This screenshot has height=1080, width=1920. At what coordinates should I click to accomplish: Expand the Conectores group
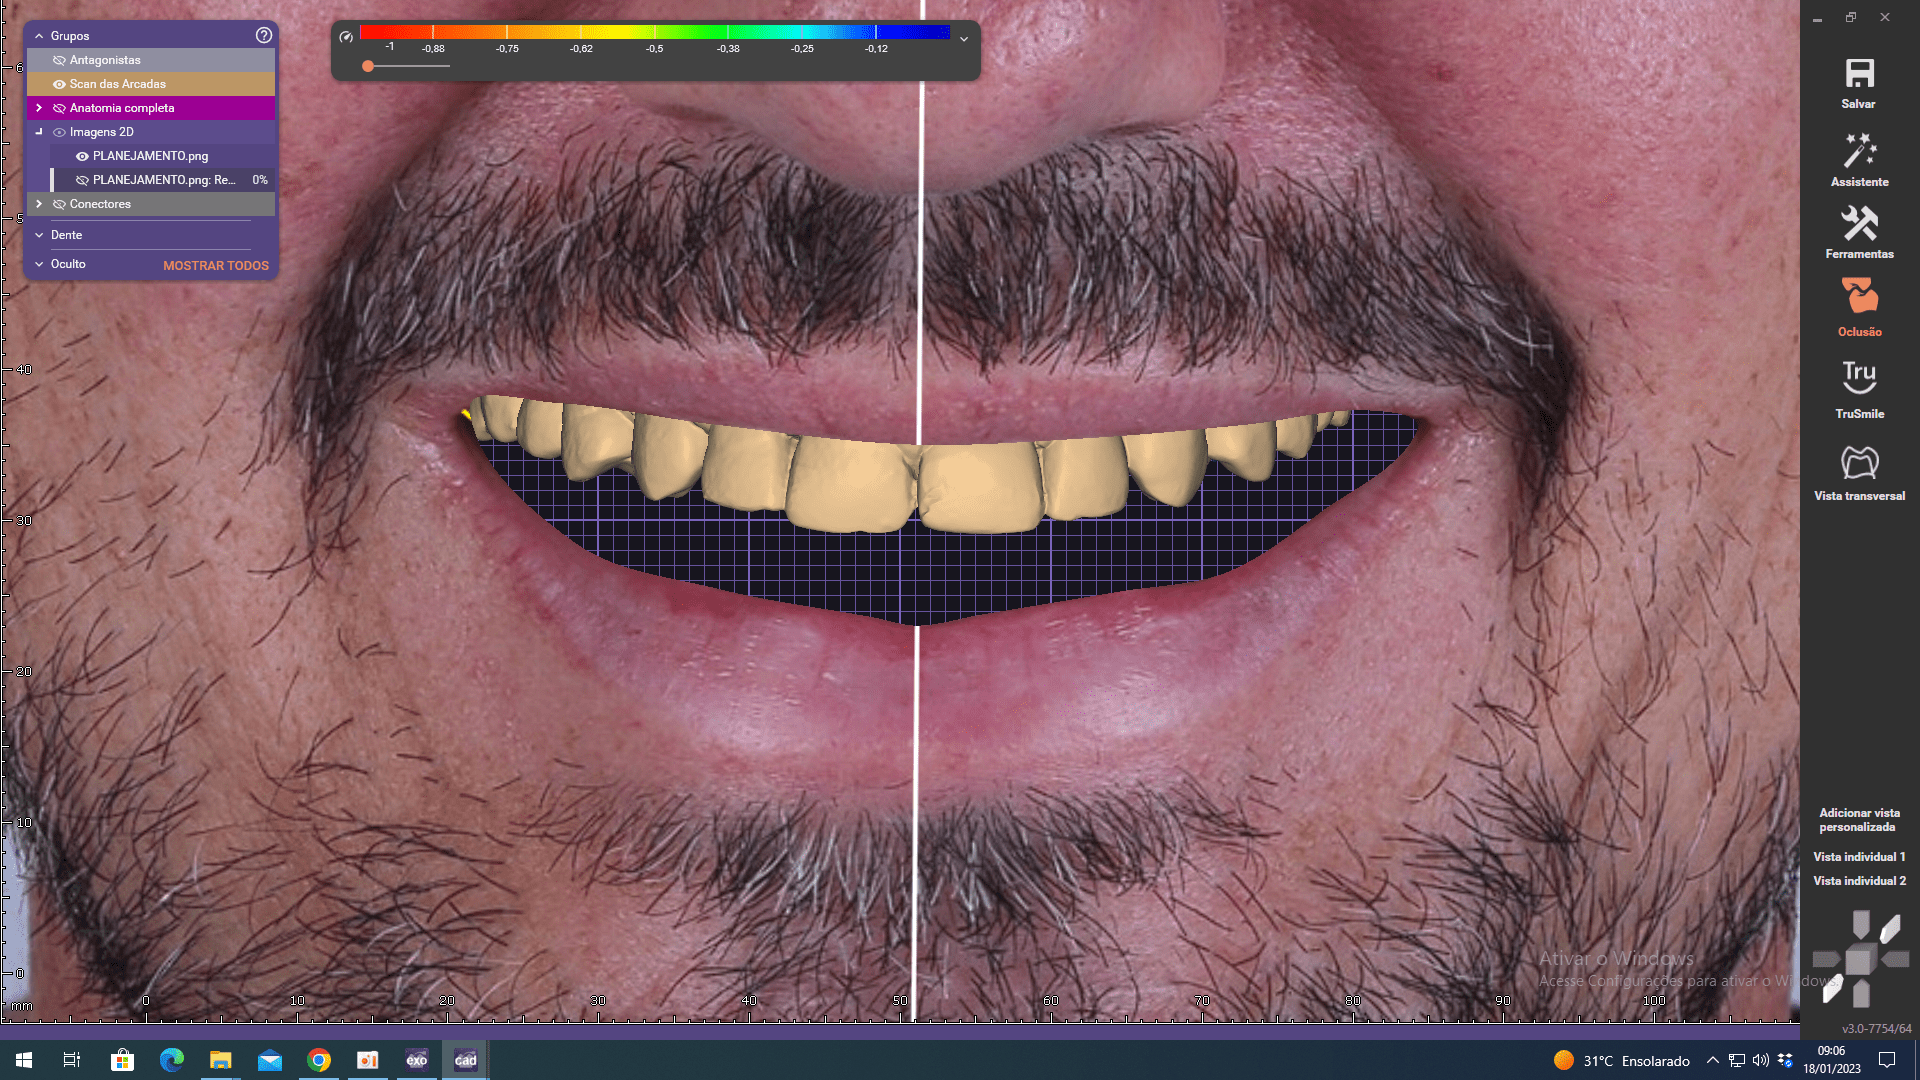[39, 204]
